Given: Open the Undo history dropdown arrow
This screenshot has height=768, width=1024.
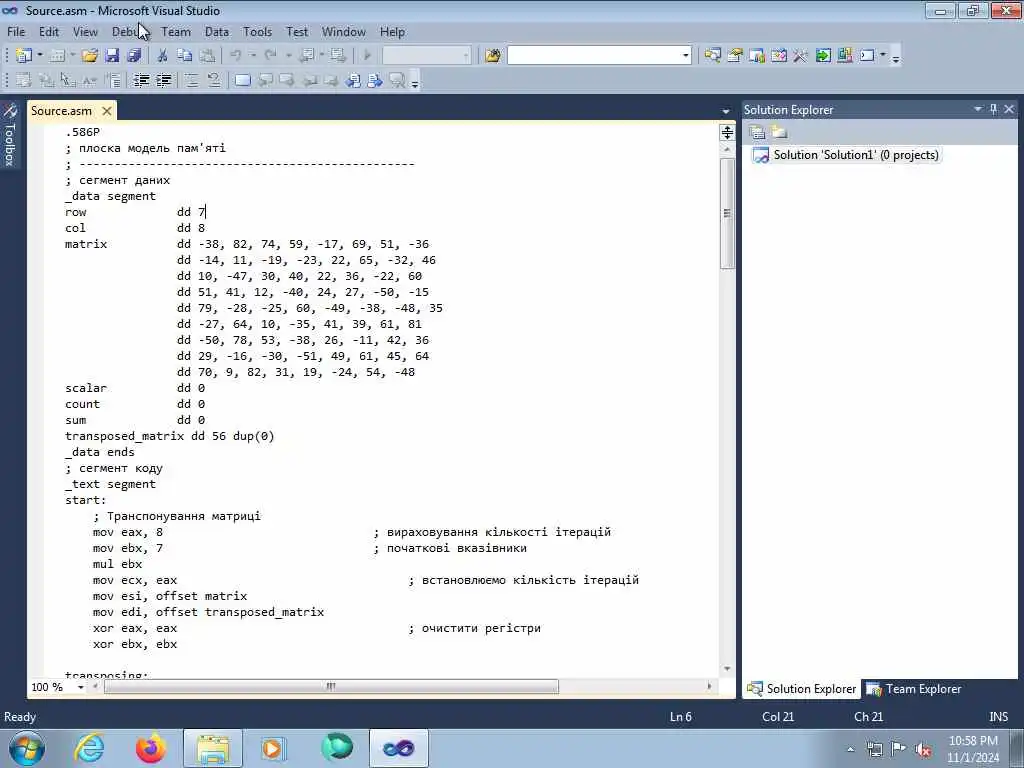Looking at the screenshot, I should [x=253, y=56].
